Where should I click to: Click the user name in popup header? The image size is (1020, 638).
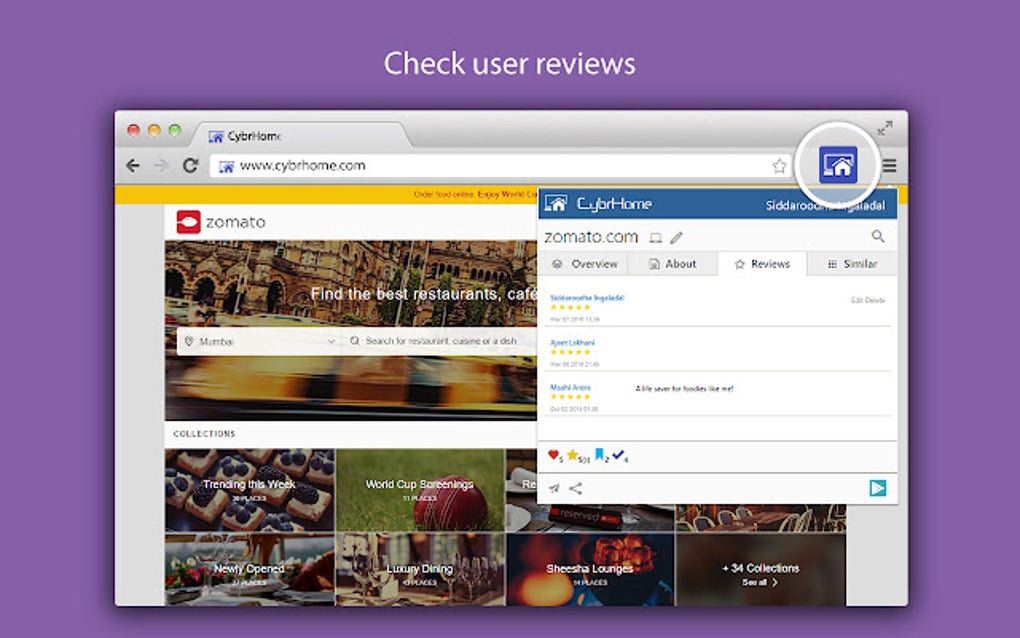[825, 206]
